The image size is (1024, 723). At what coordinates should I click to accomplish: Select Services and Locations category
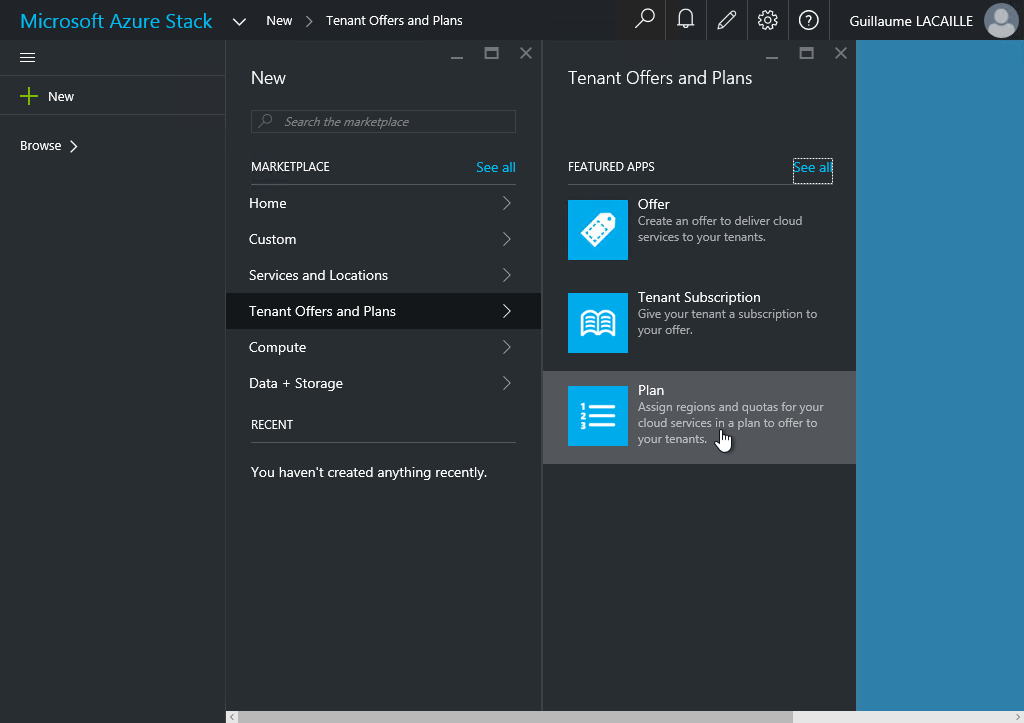click(383, 275)
